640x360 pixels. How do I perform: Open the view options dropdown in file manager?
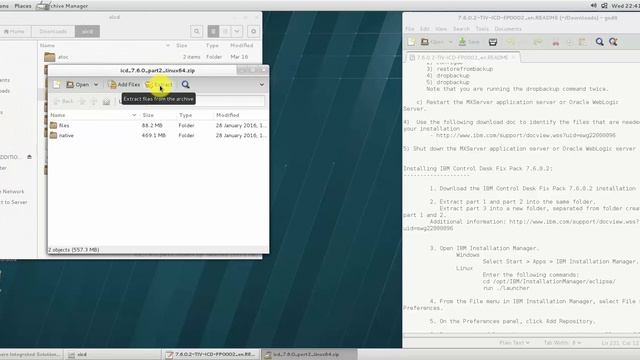point(237,31)
